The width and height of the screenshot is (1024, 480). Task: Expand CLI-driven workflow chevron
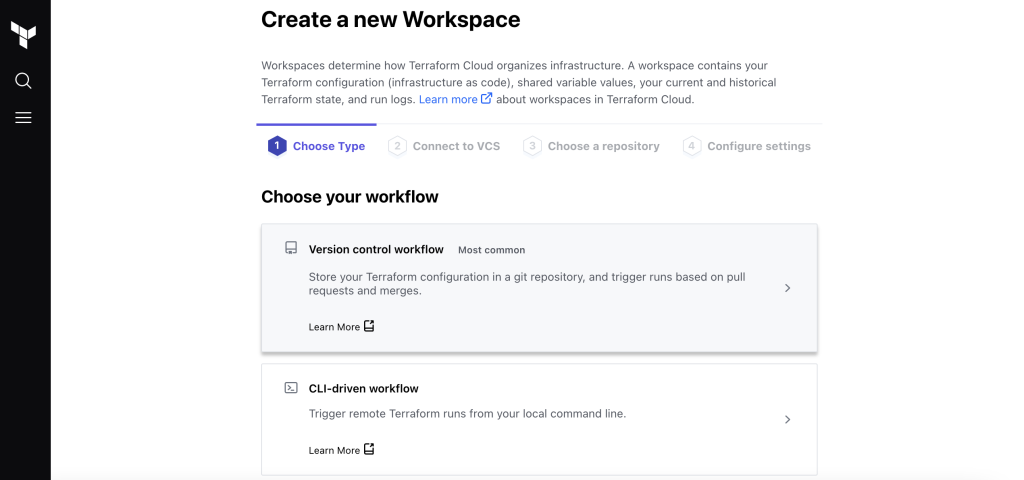pyautogui.click(x=788, y=419)
